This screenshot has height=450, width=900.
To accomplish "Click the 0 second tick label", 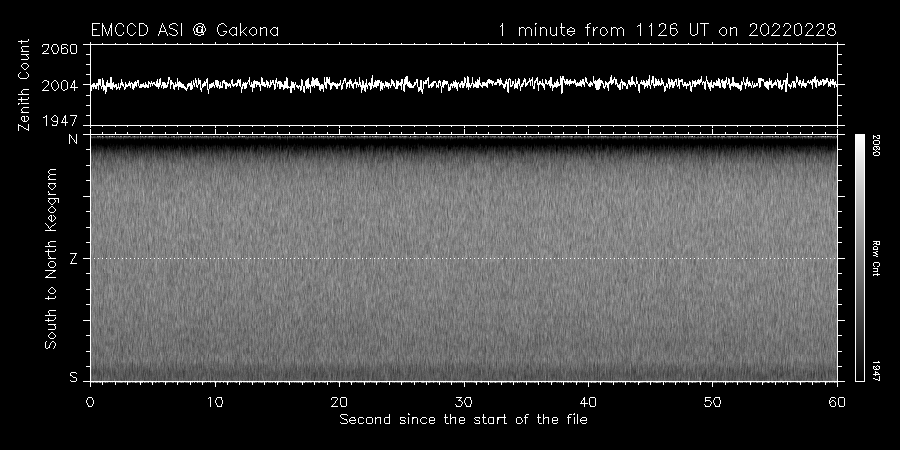I will point(90,402).
